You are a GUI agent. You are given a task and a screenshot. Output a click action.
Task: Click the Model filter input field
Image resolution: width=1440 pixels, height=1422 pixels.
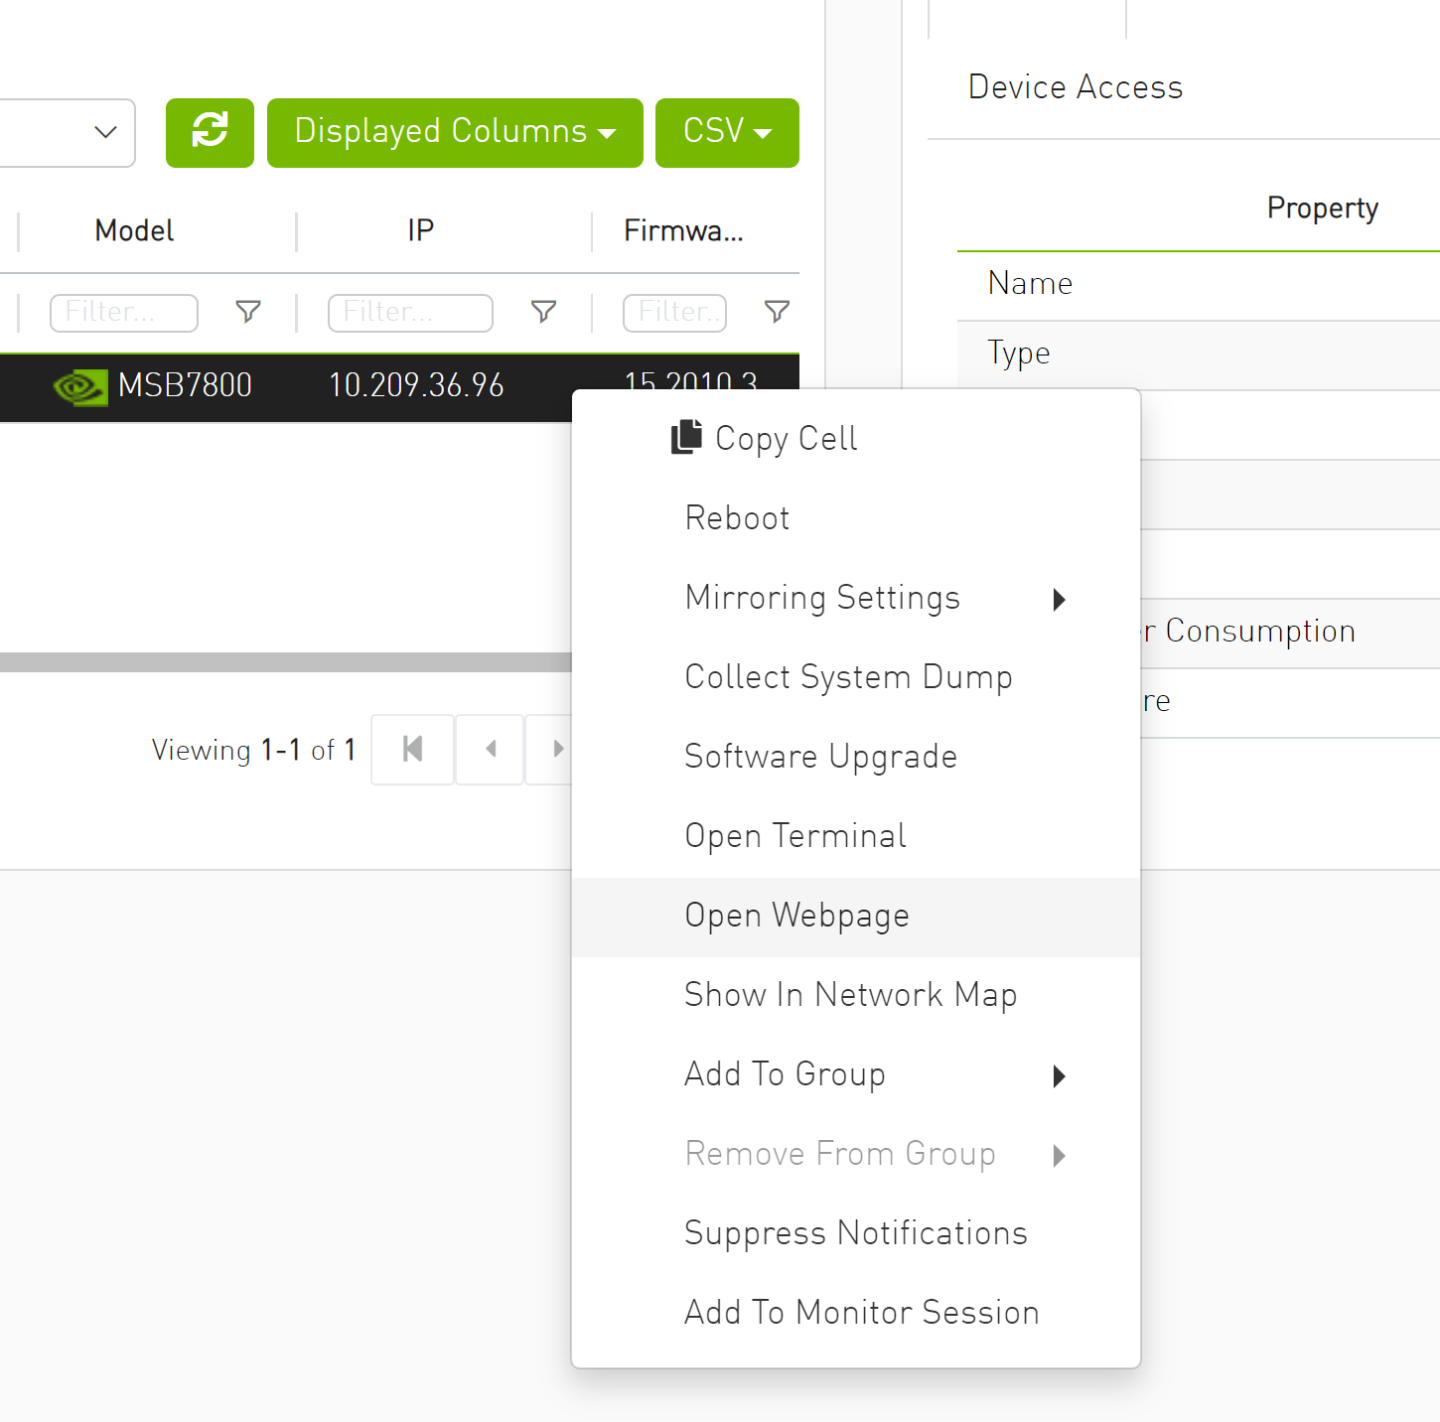point(123,312)
